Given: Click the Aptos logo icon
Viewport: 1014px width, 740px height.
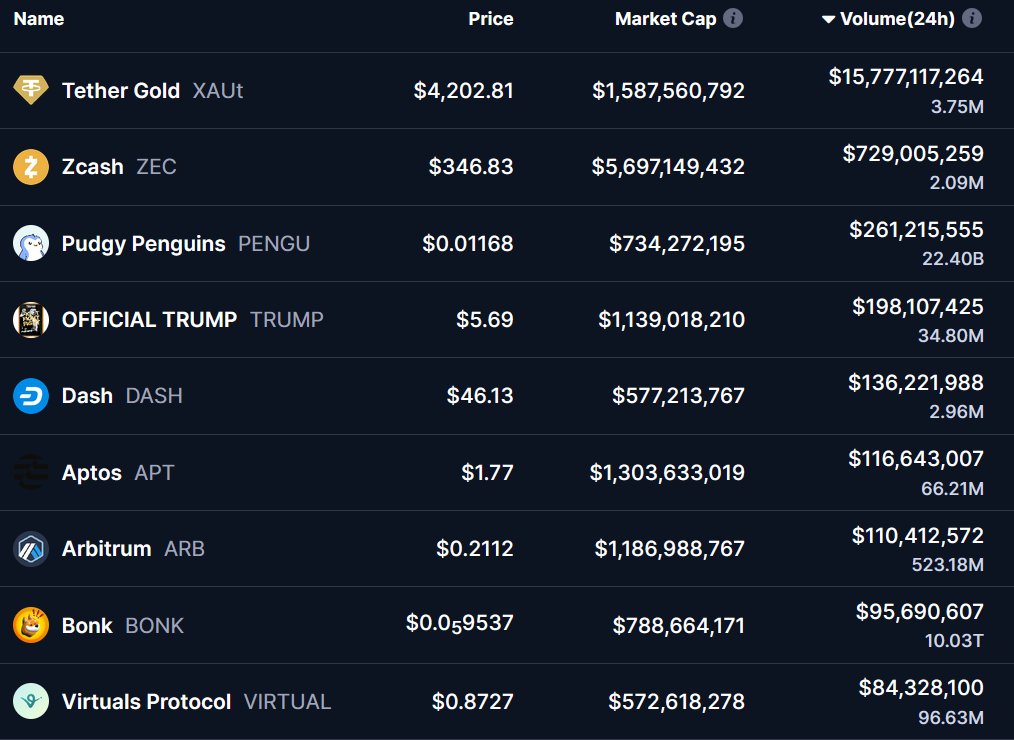Looking at the screenshot, I should point(30,472).
